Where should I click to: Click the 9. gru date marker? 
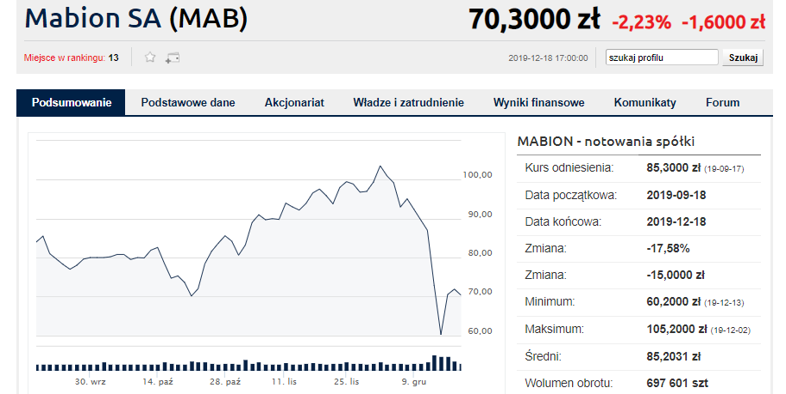[x=414, y=381]
